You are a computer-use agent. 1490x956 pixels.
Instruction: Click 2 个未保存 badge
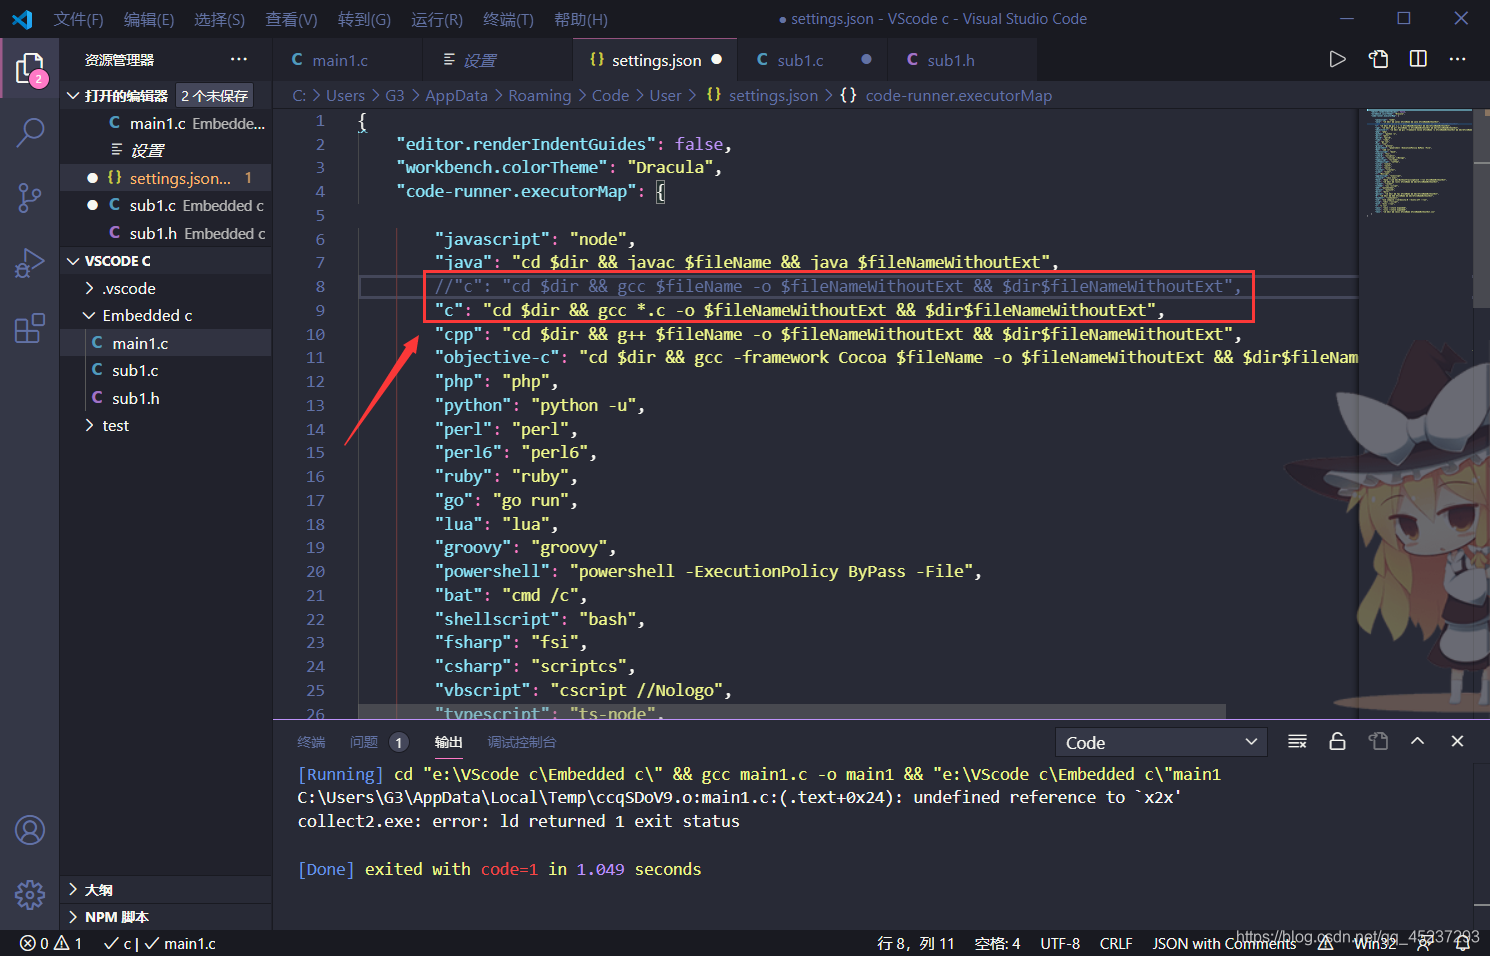214,96
